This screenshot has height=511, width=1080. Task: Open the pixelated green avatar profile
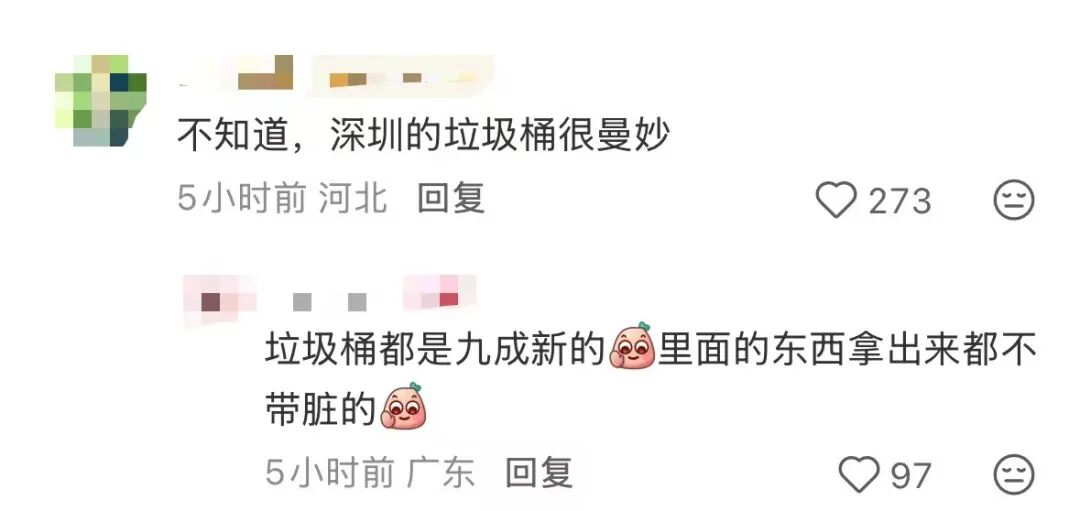coord(101,101)
